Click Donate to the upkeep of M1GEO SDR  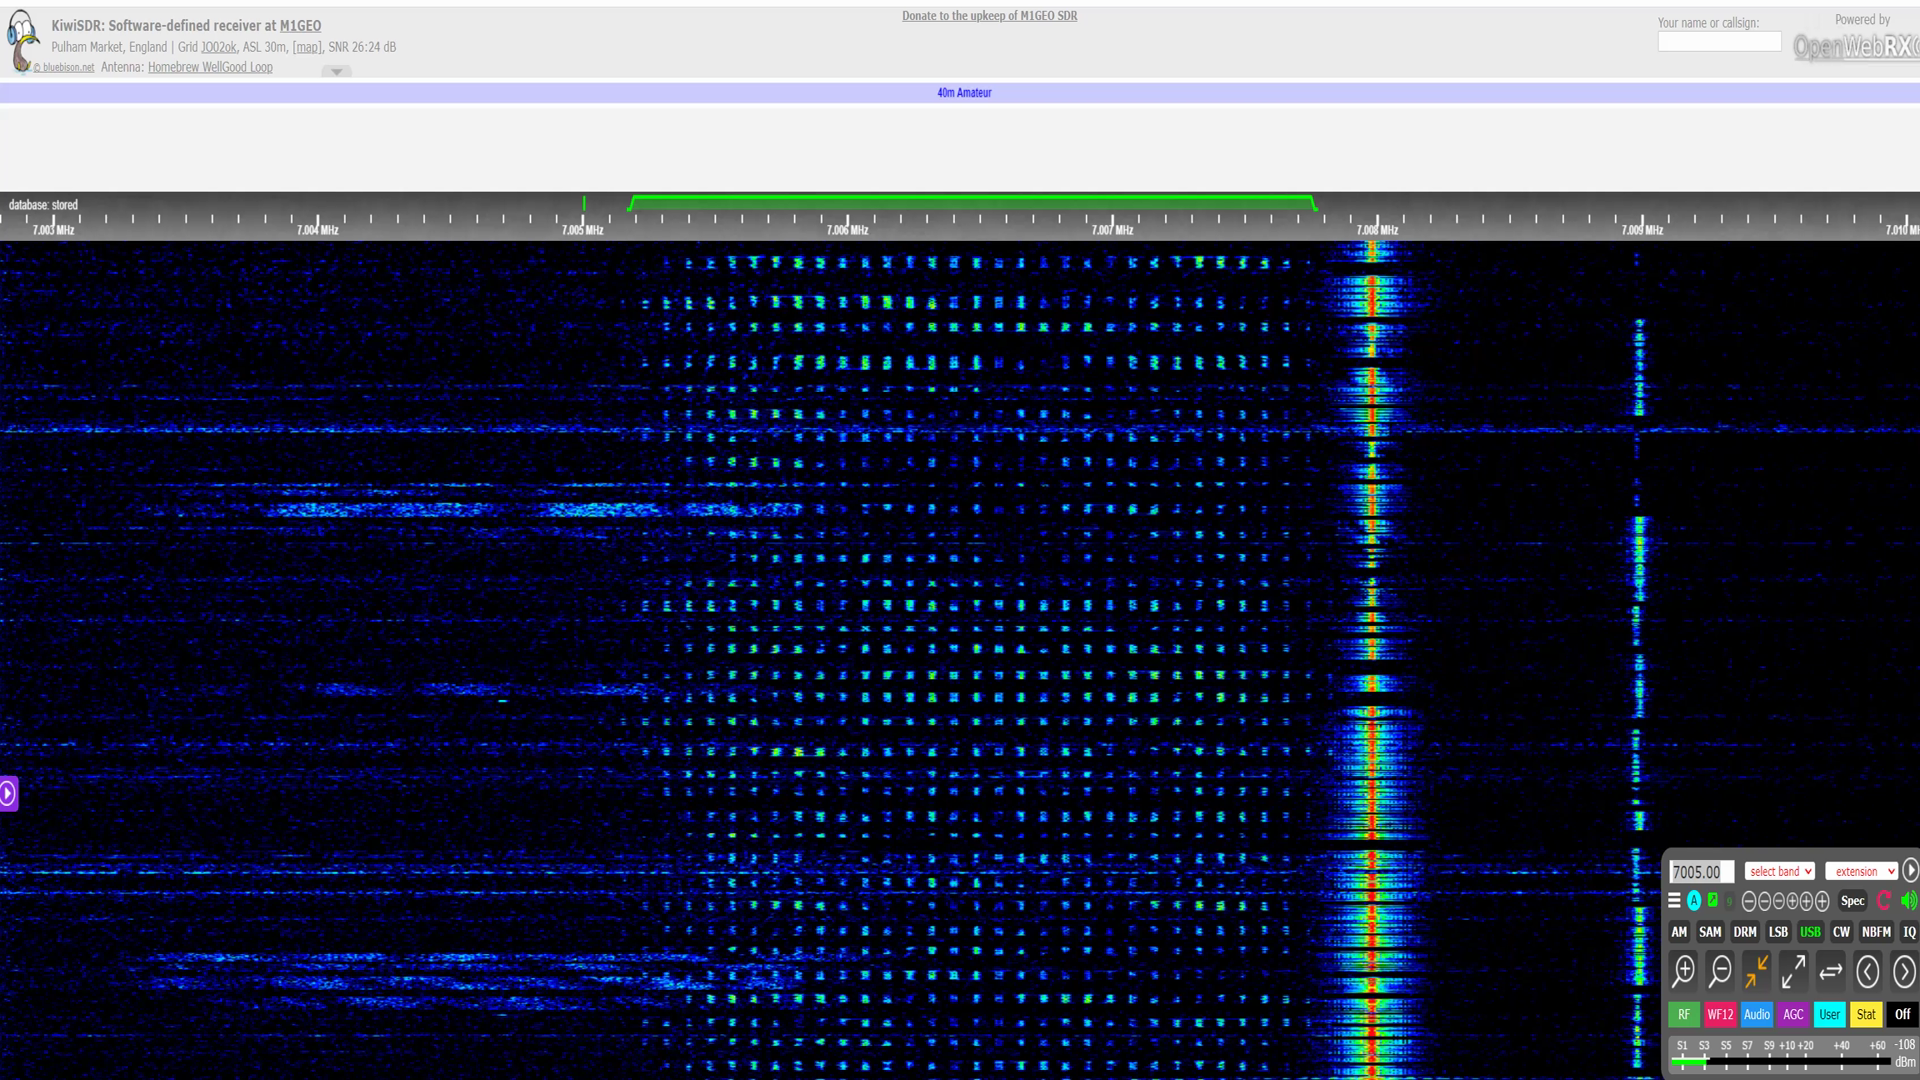tap(989, 16)
